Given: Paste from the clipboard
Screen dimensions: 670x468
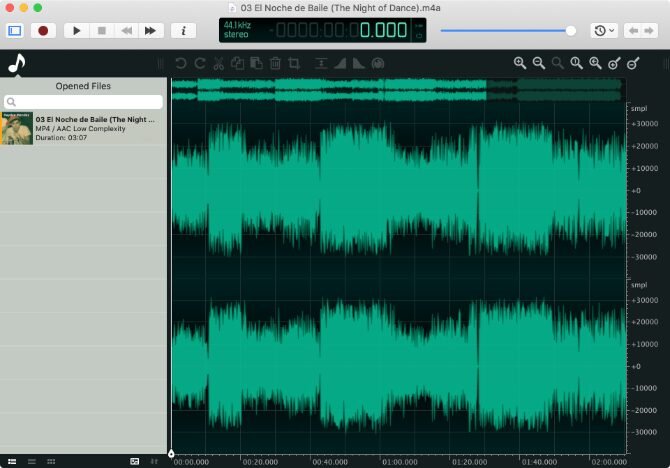Looking at the screenshot, I should (x=256, y=64).
